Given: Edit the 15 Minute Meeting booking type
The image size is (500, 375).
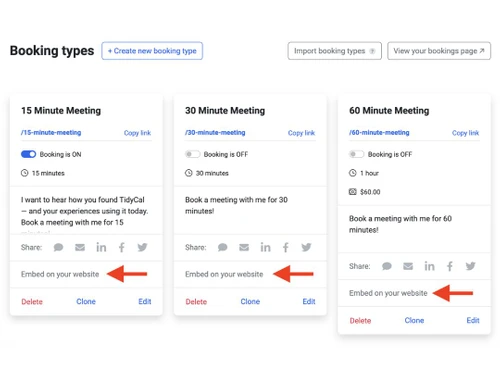Looking at the screenshot, I should 145,301.
